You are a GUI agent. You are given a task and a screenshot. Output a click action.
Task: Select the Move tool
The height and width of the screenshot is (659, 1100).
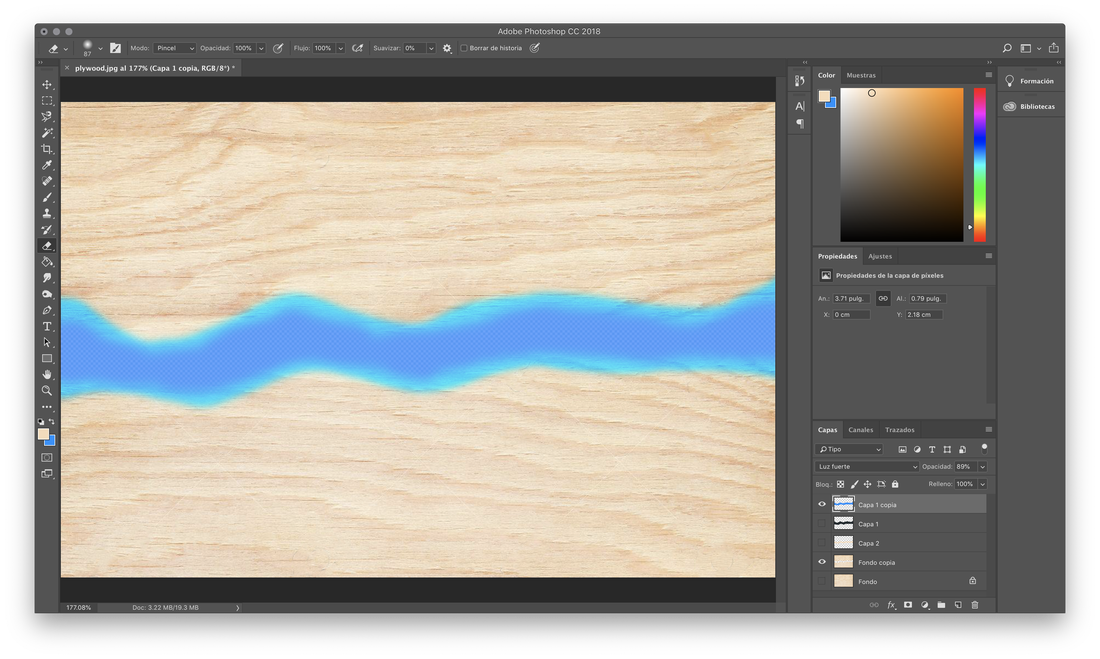(x=47, y=84)
